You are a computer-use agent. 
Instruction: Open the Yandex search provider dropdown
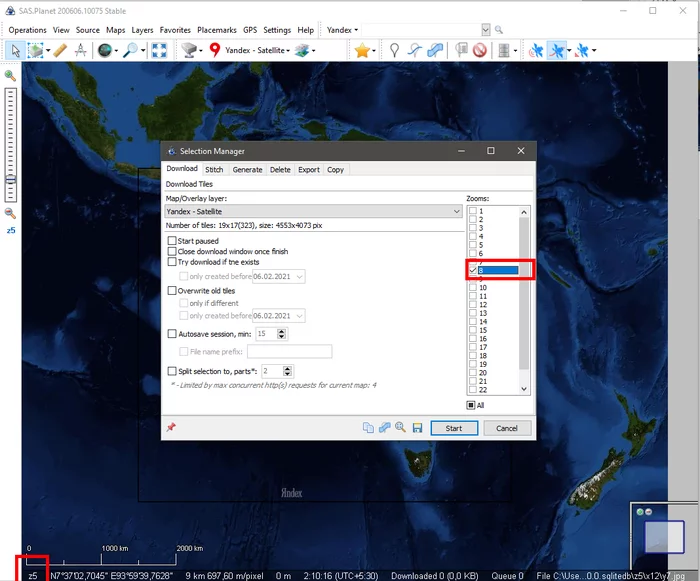(x=342, y=30)
